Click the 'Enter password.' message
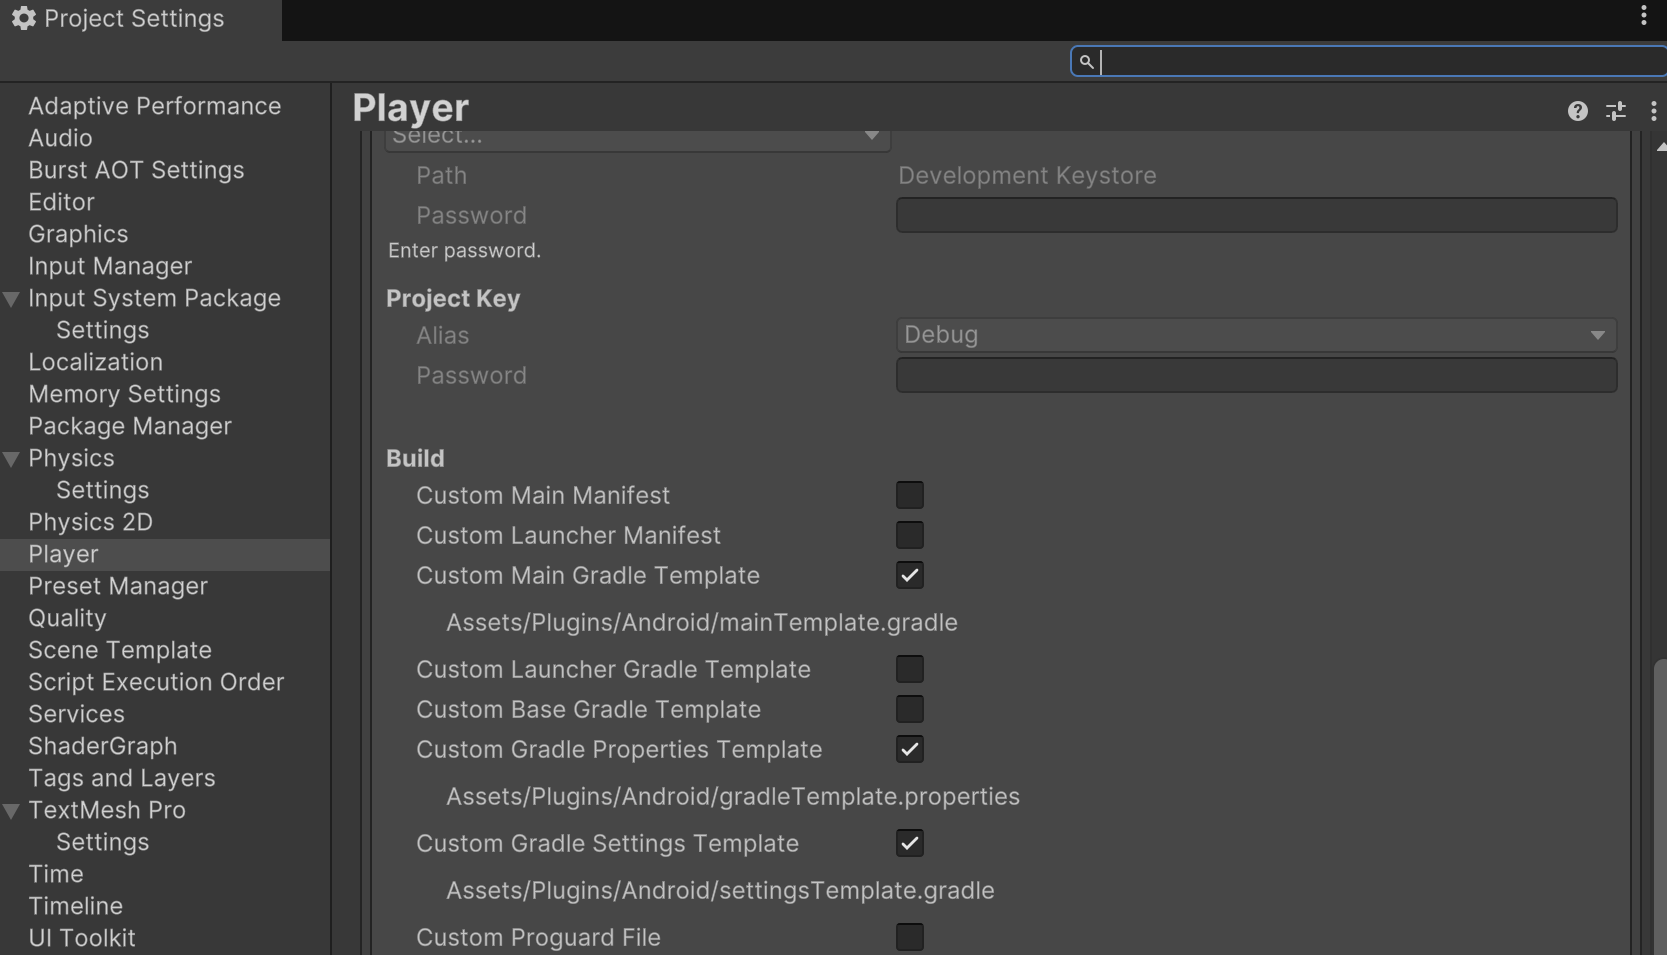Viewport: 1667px width, 955px height. point(464,250)
